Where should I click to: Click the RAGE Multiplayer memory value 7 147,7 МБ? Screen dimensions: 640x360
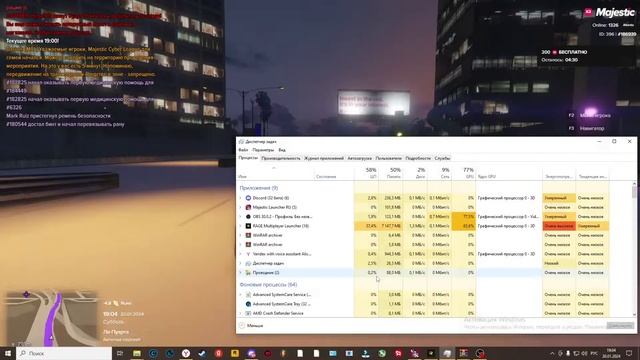click(391, 226)
